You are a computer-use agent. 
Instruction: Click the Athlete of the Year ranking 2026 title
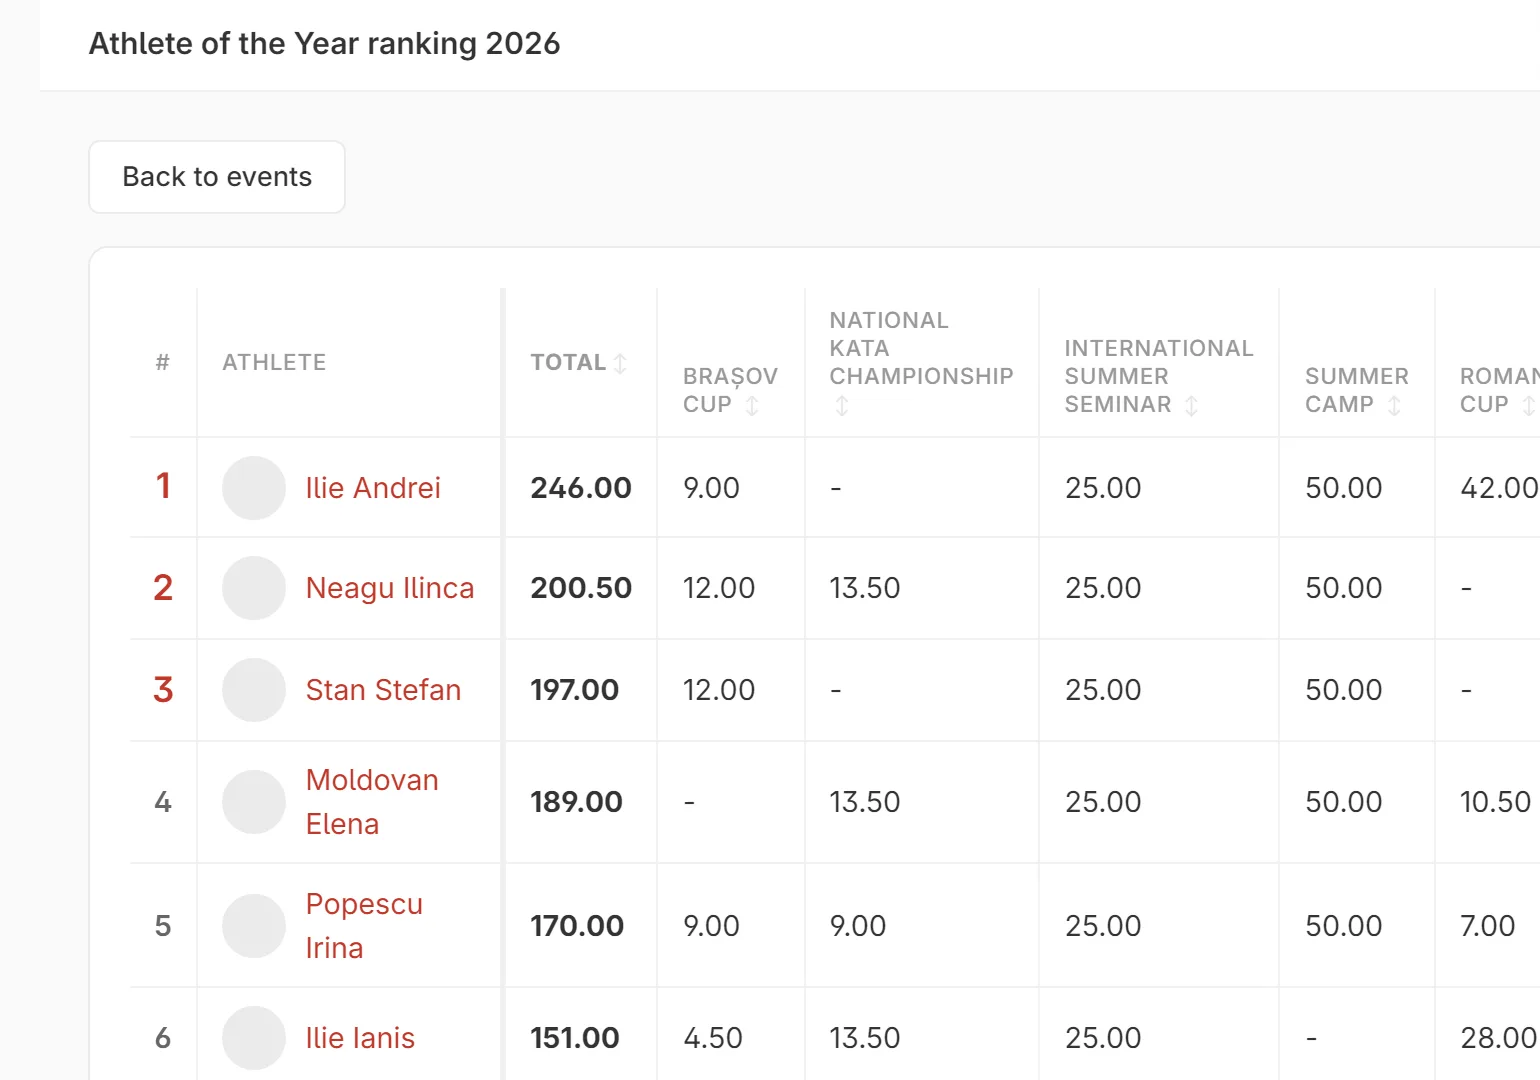click(x=325, y=44)
